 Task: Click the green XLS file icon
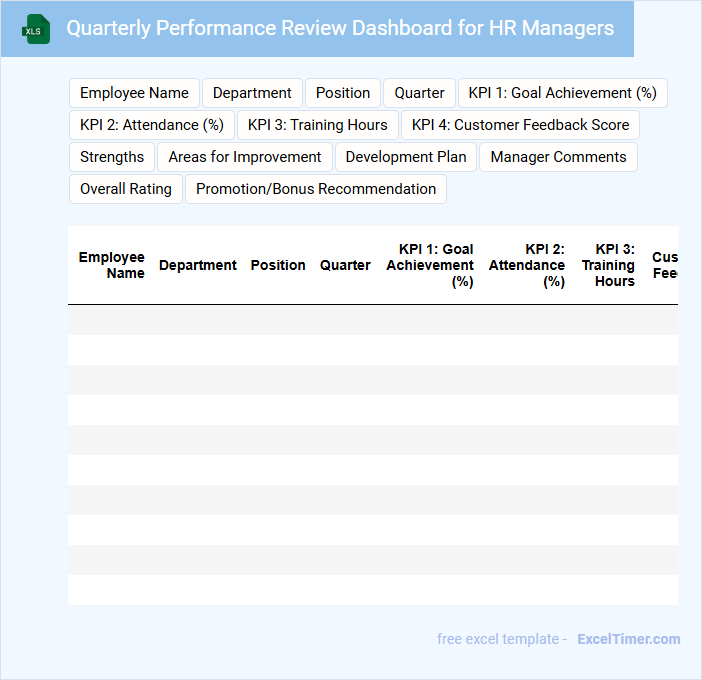[x=37, y=29]
